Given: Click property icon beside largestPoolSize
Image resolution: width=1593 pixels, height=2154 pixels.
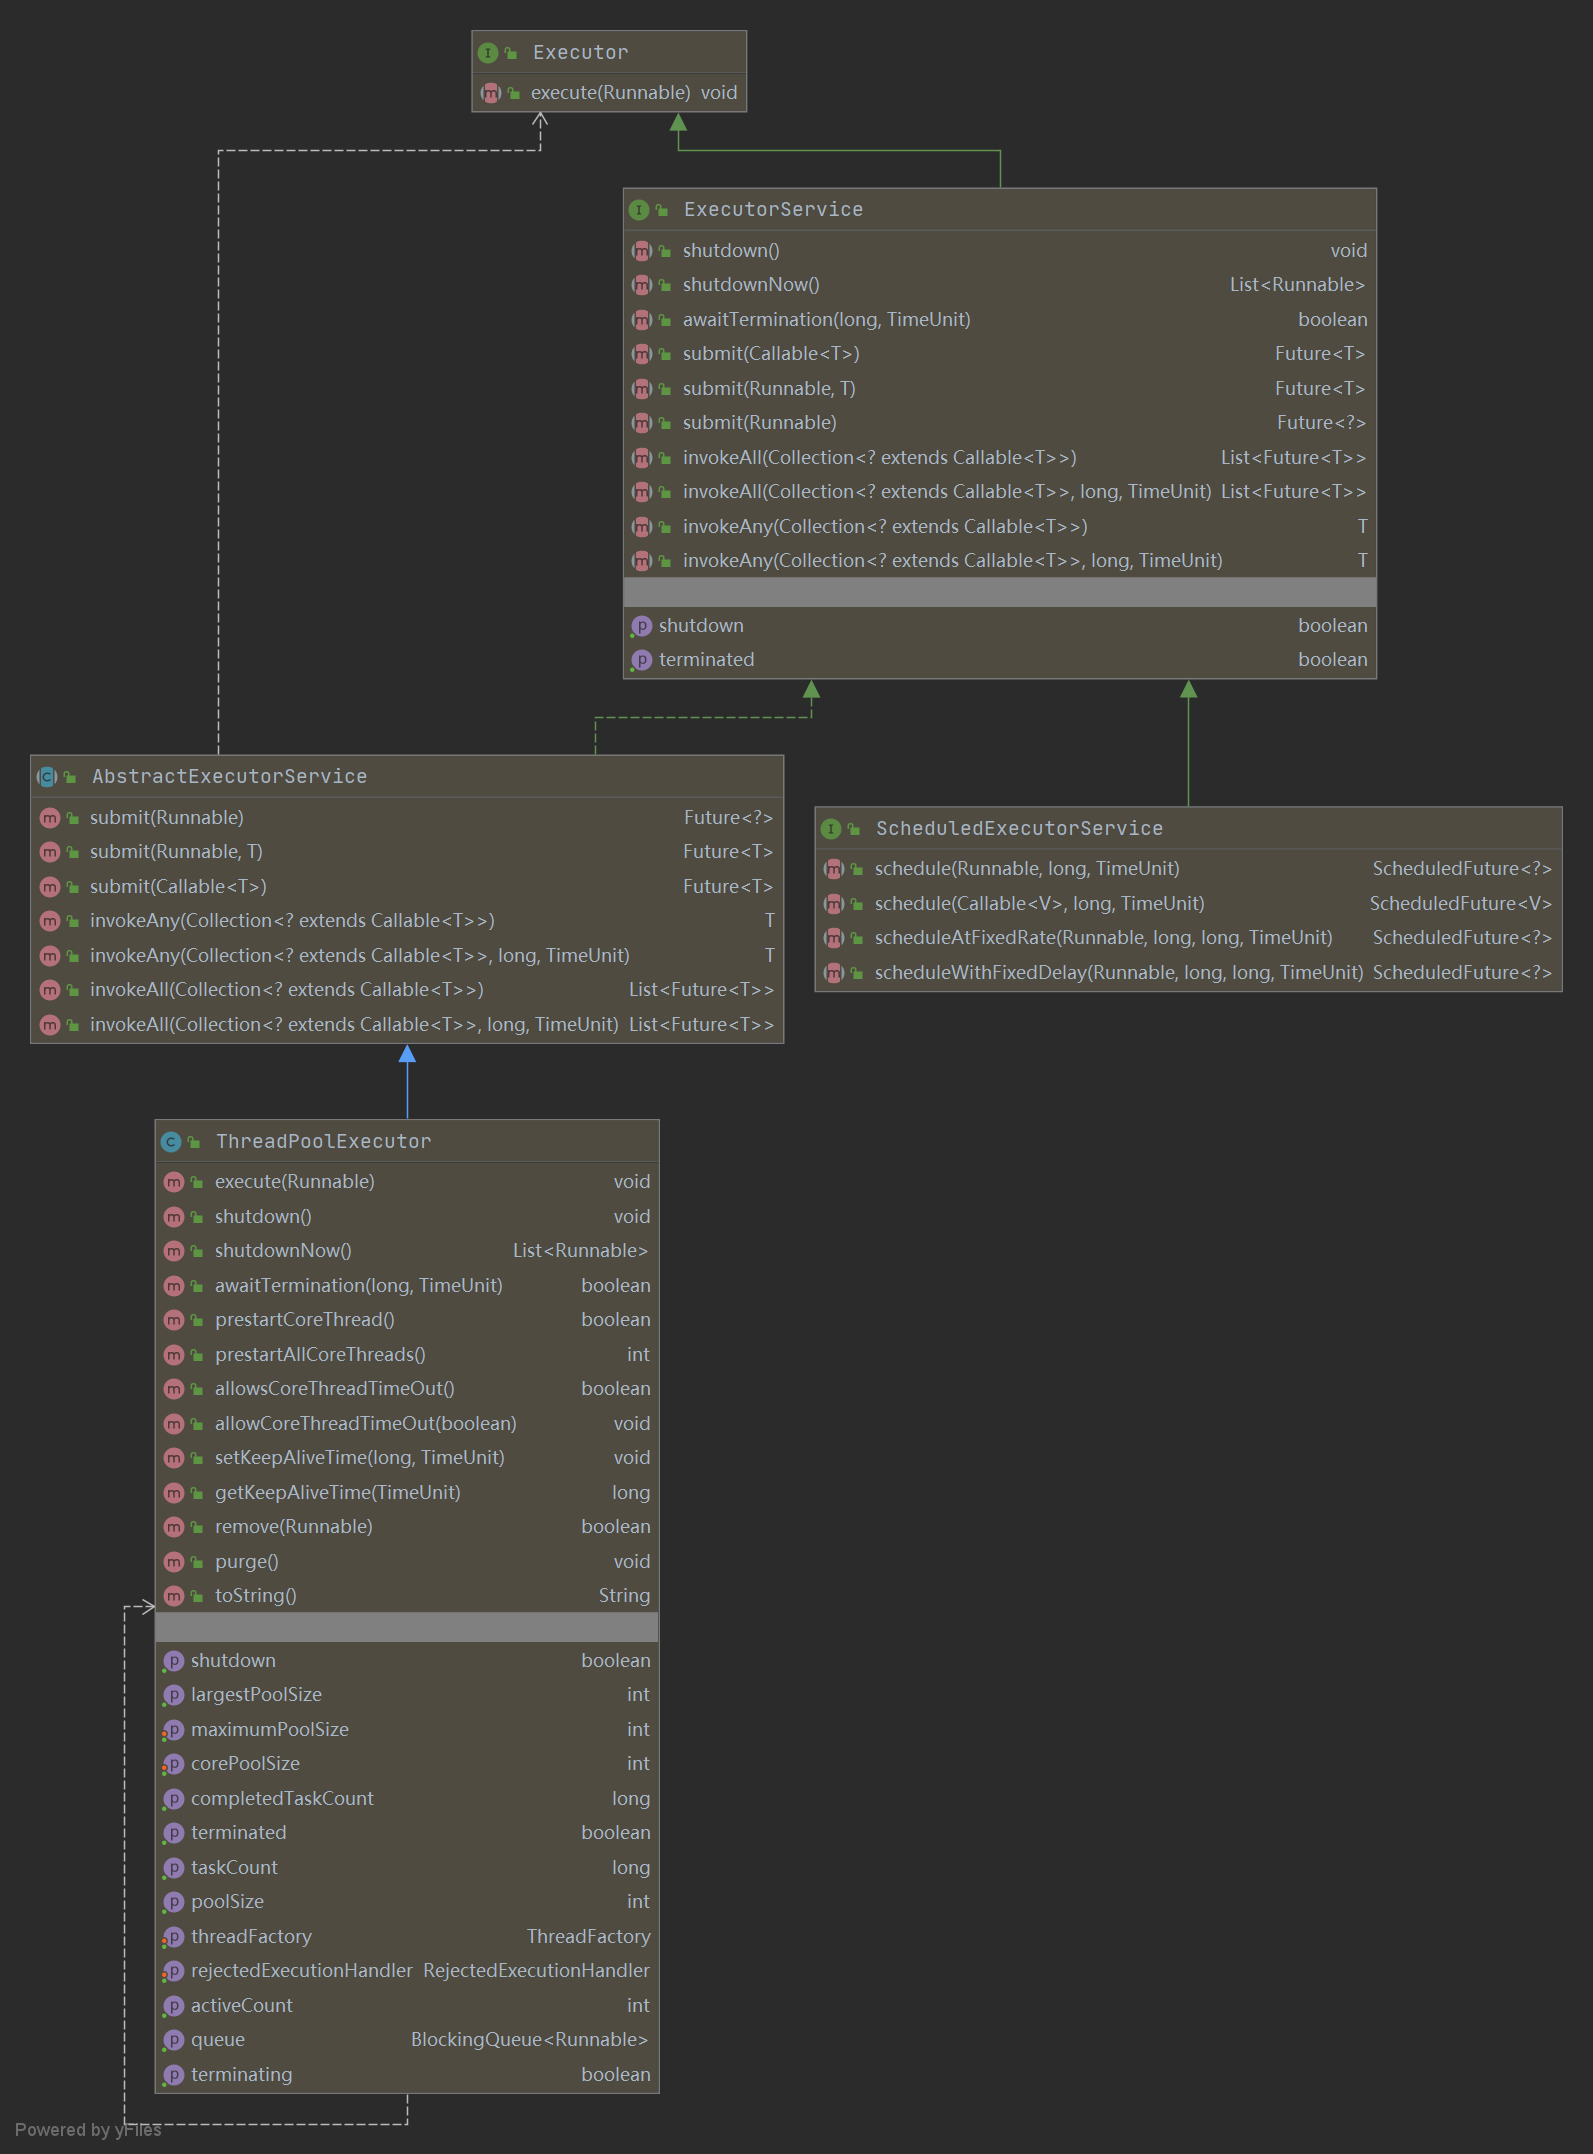Looking at the screenshot, I should [174, 1695].
